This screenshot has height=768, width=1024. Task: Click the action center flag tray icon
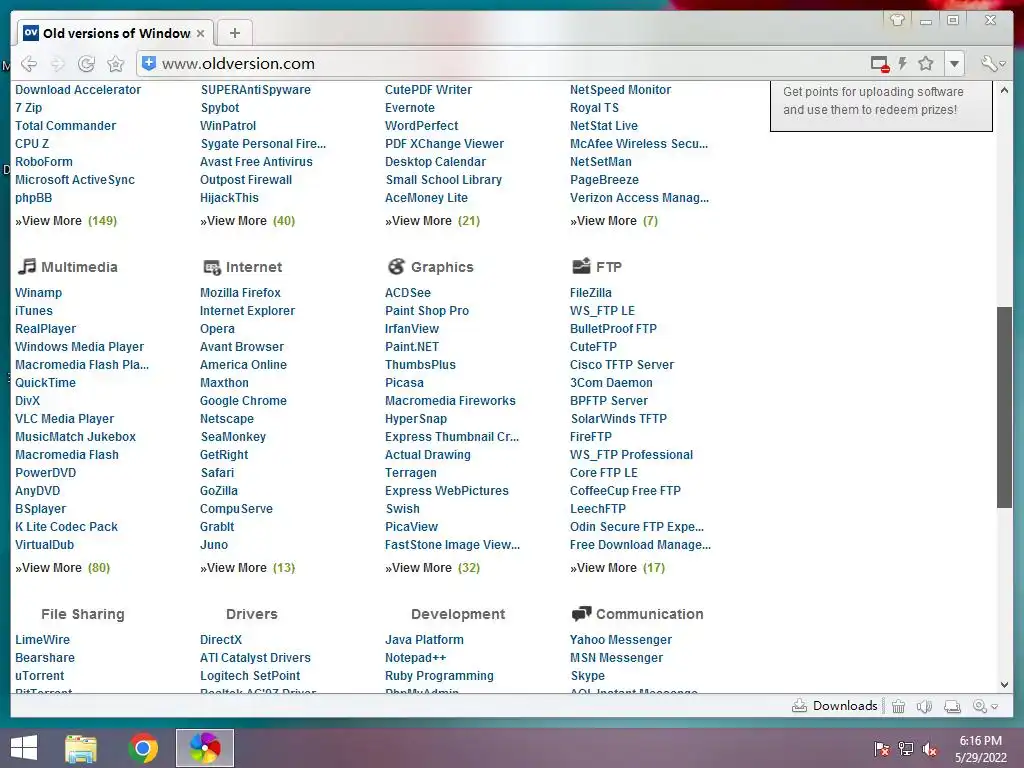point(881,749)
